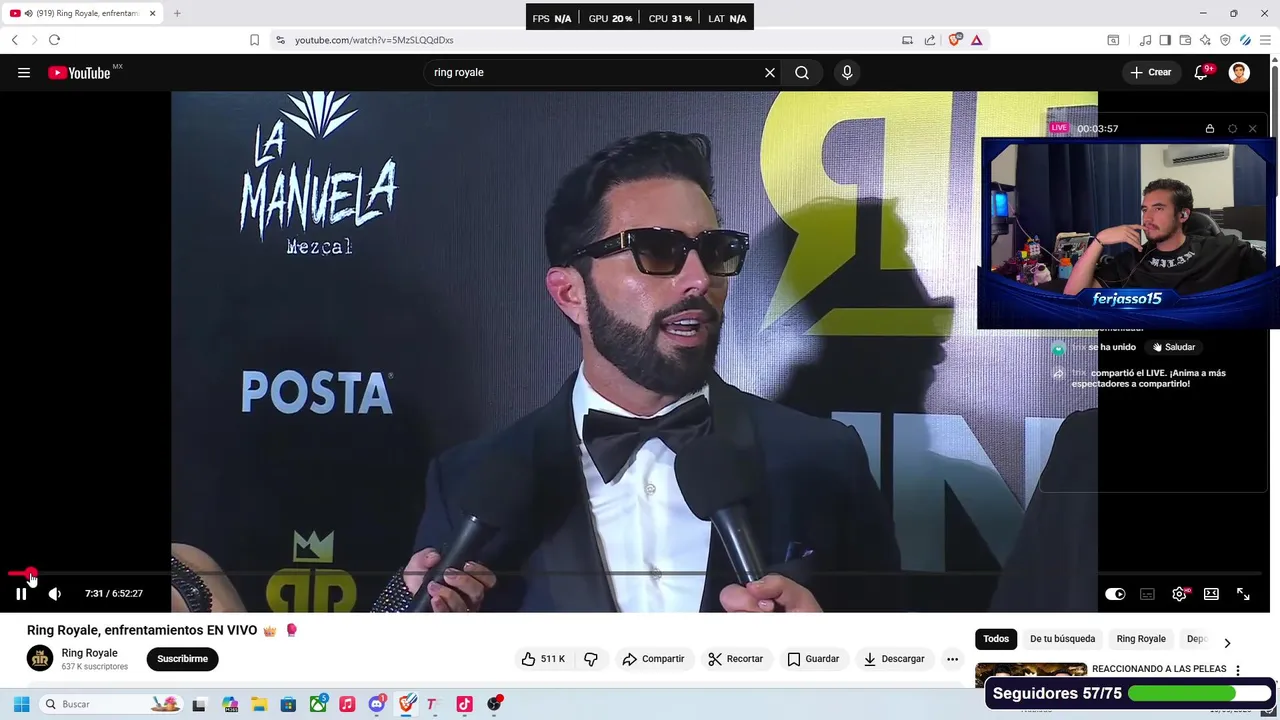
Task: Open player settings gear
Action: pos(1180,594)
